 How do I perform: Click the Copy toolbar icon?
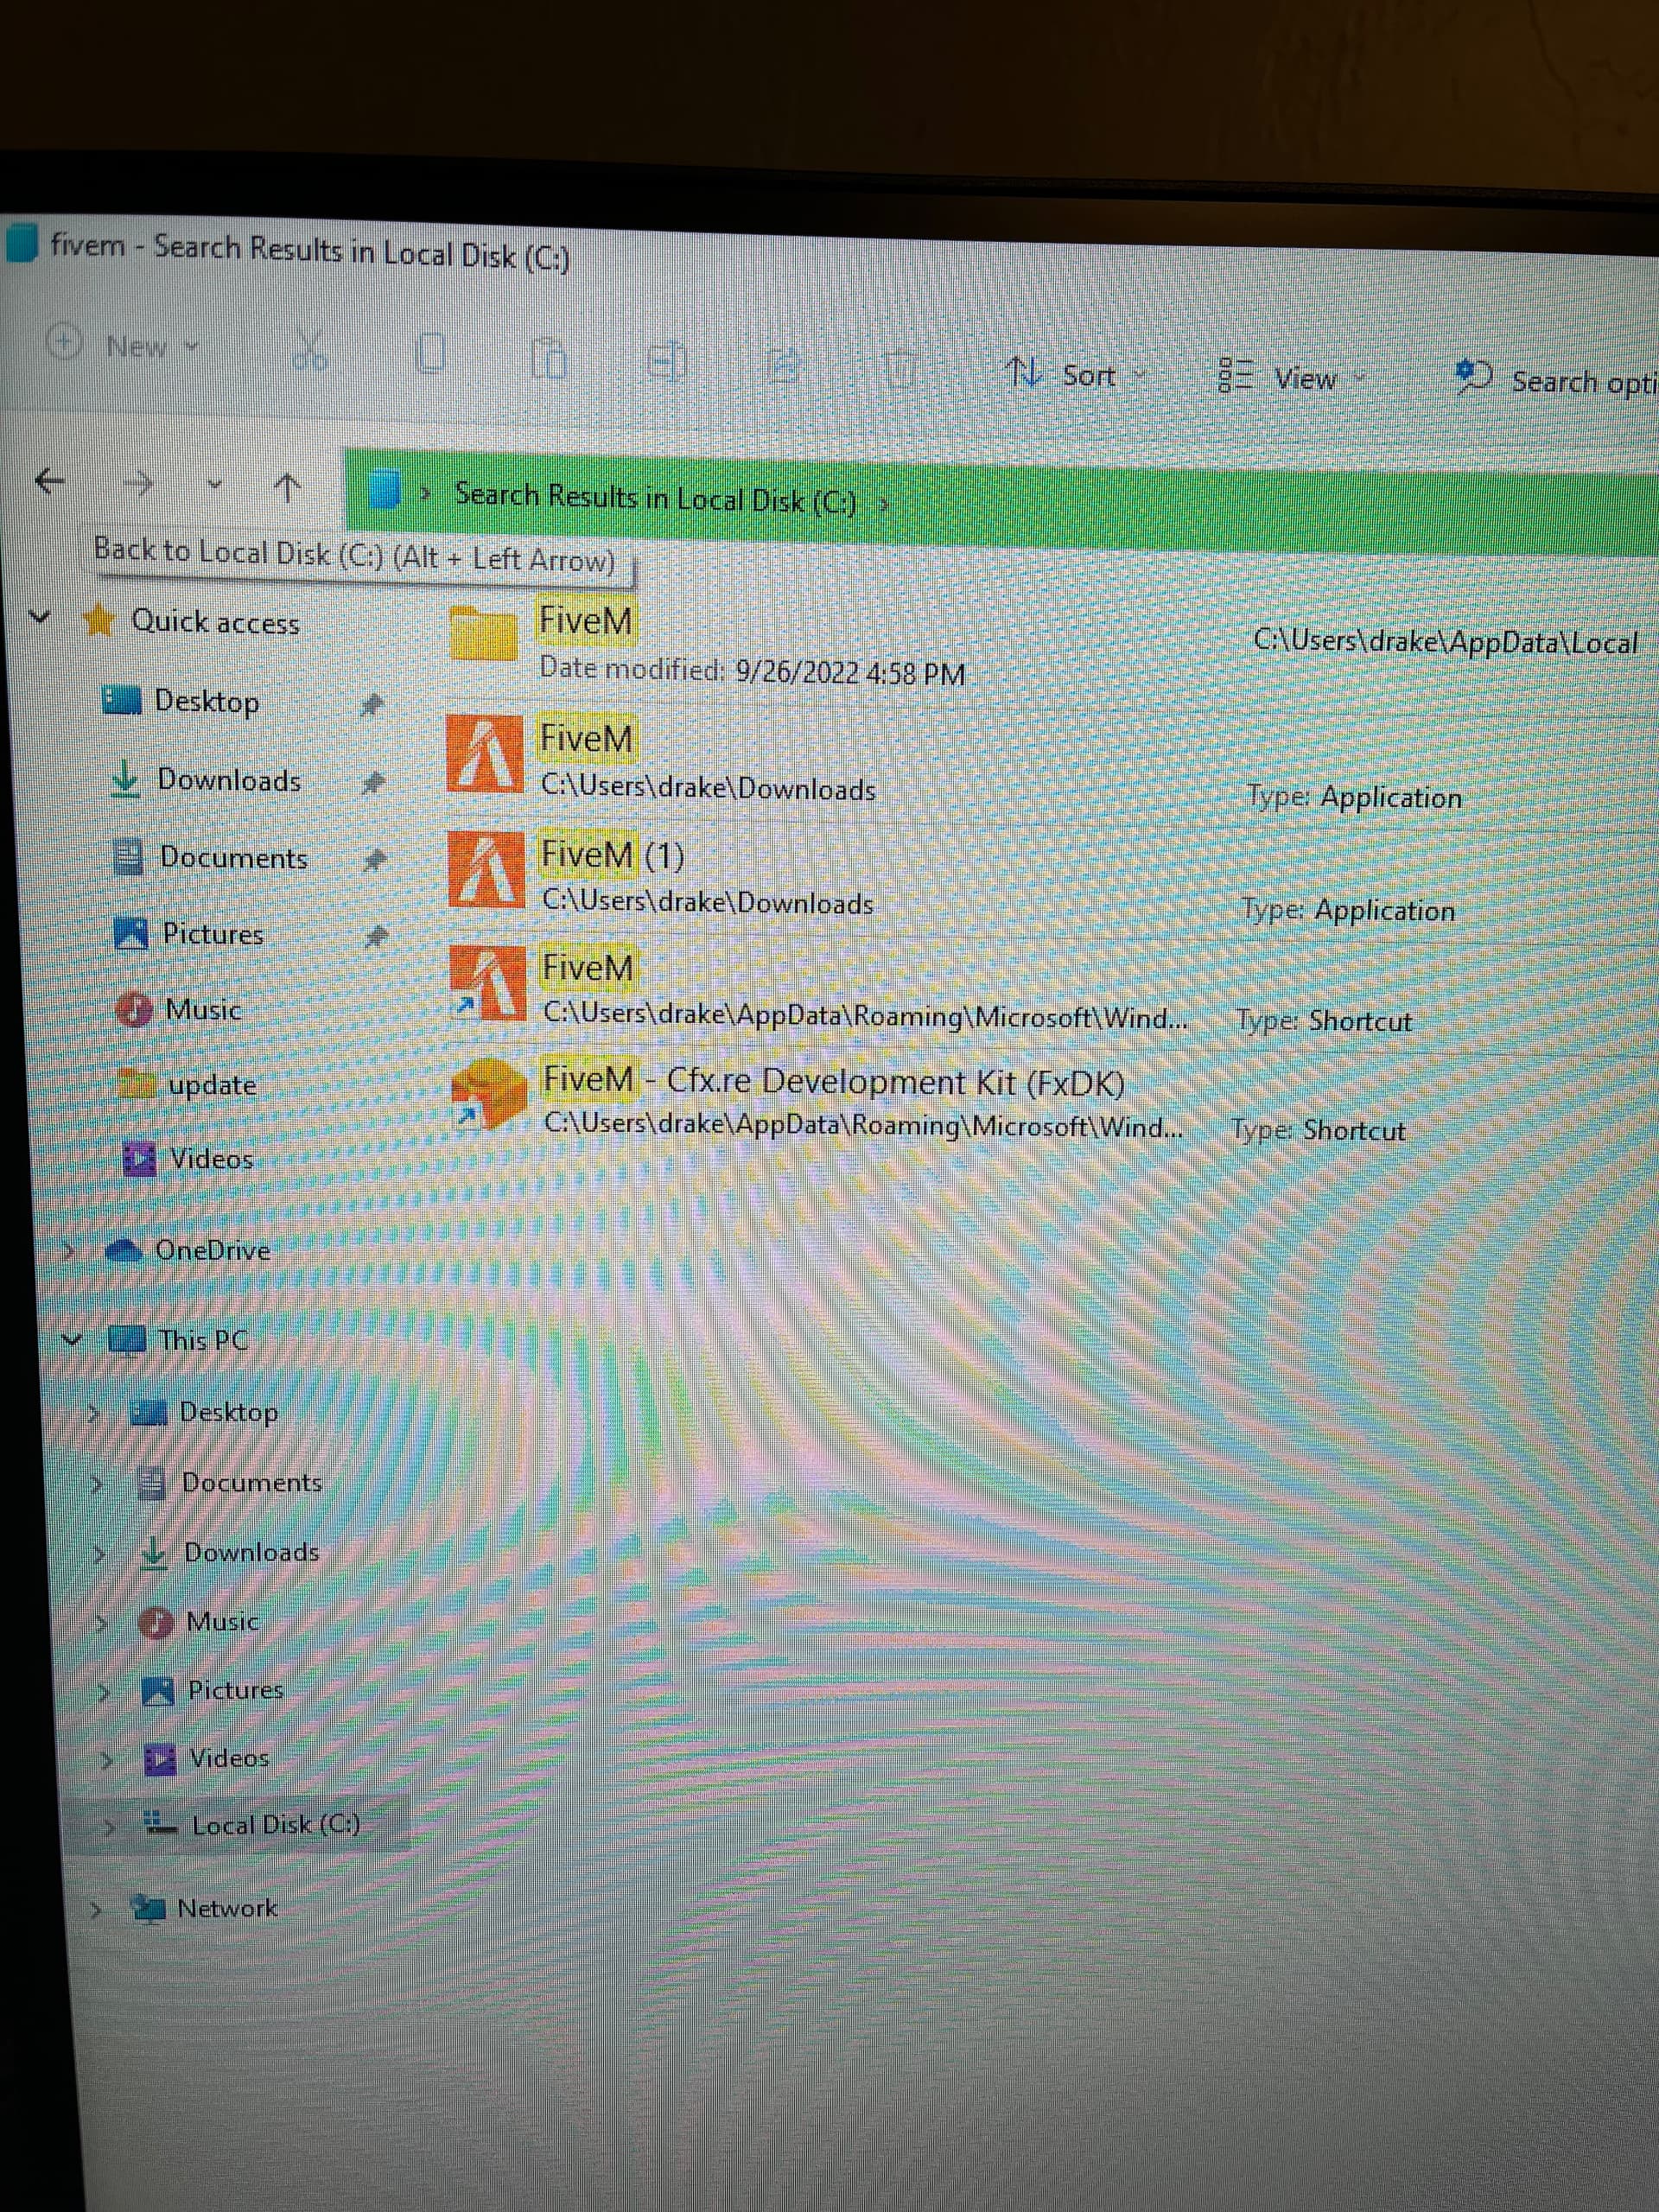(x=430, y=353)
